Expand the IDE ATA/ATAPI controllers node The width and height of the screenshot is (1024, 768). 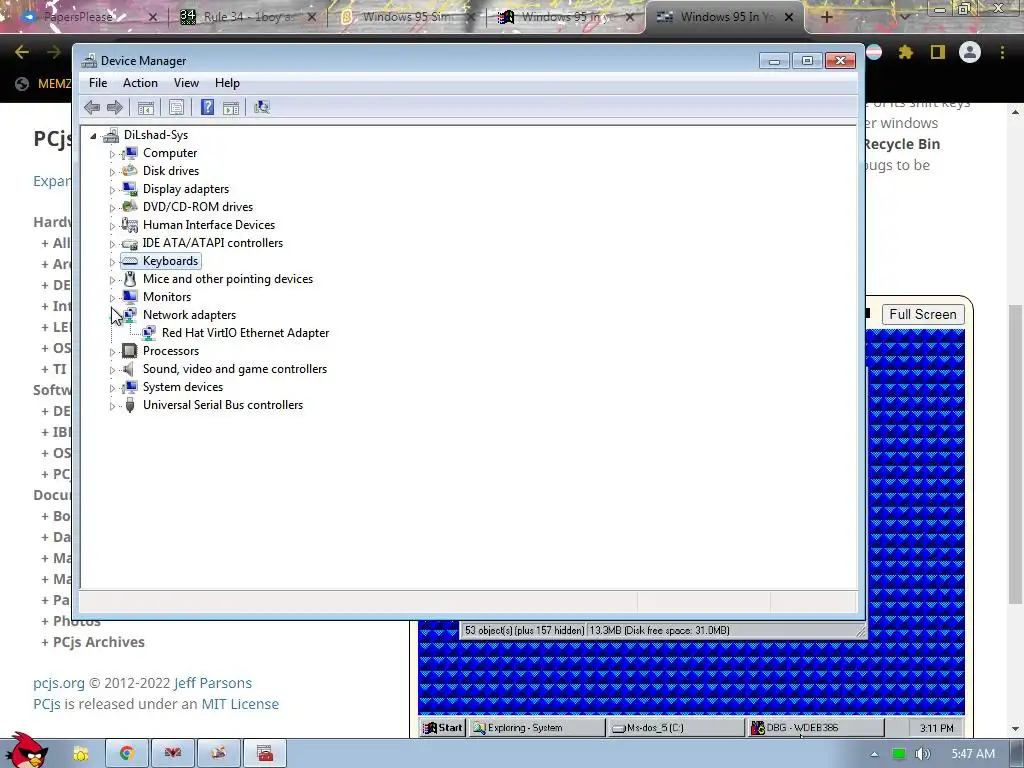click(112, 244)
